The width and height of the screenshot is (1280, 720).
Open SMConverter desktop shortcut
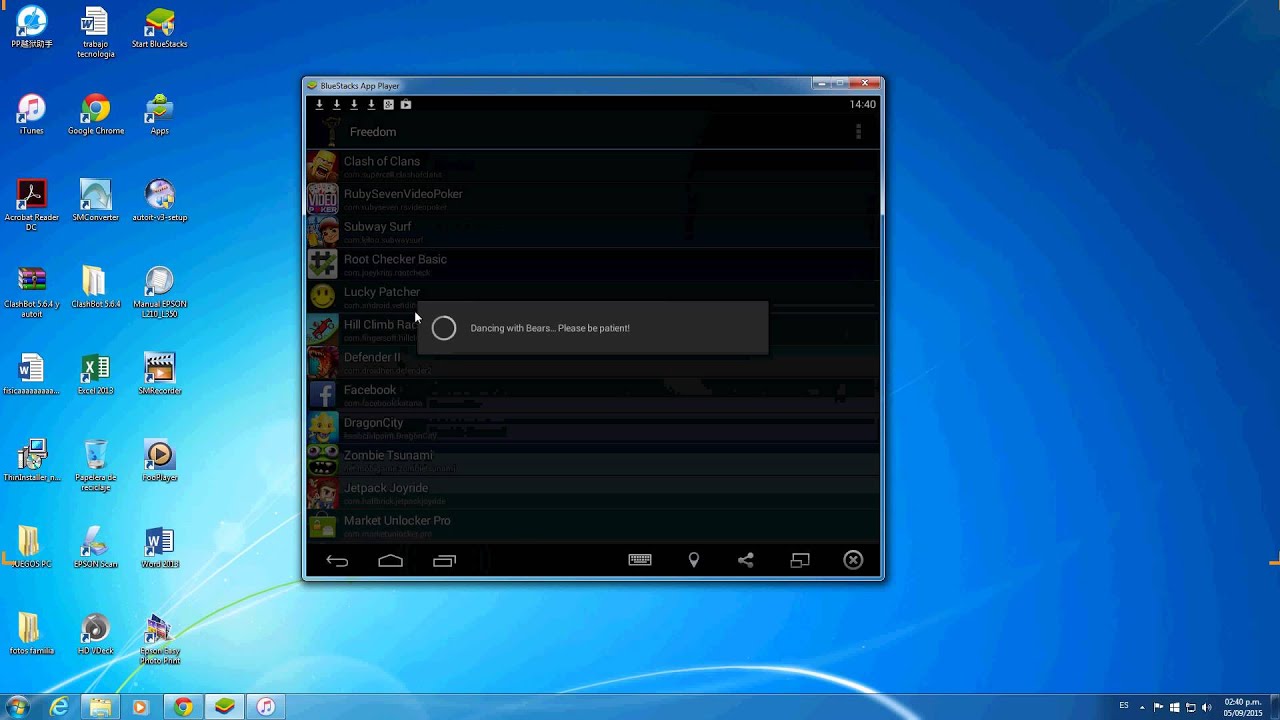(96, 201)
